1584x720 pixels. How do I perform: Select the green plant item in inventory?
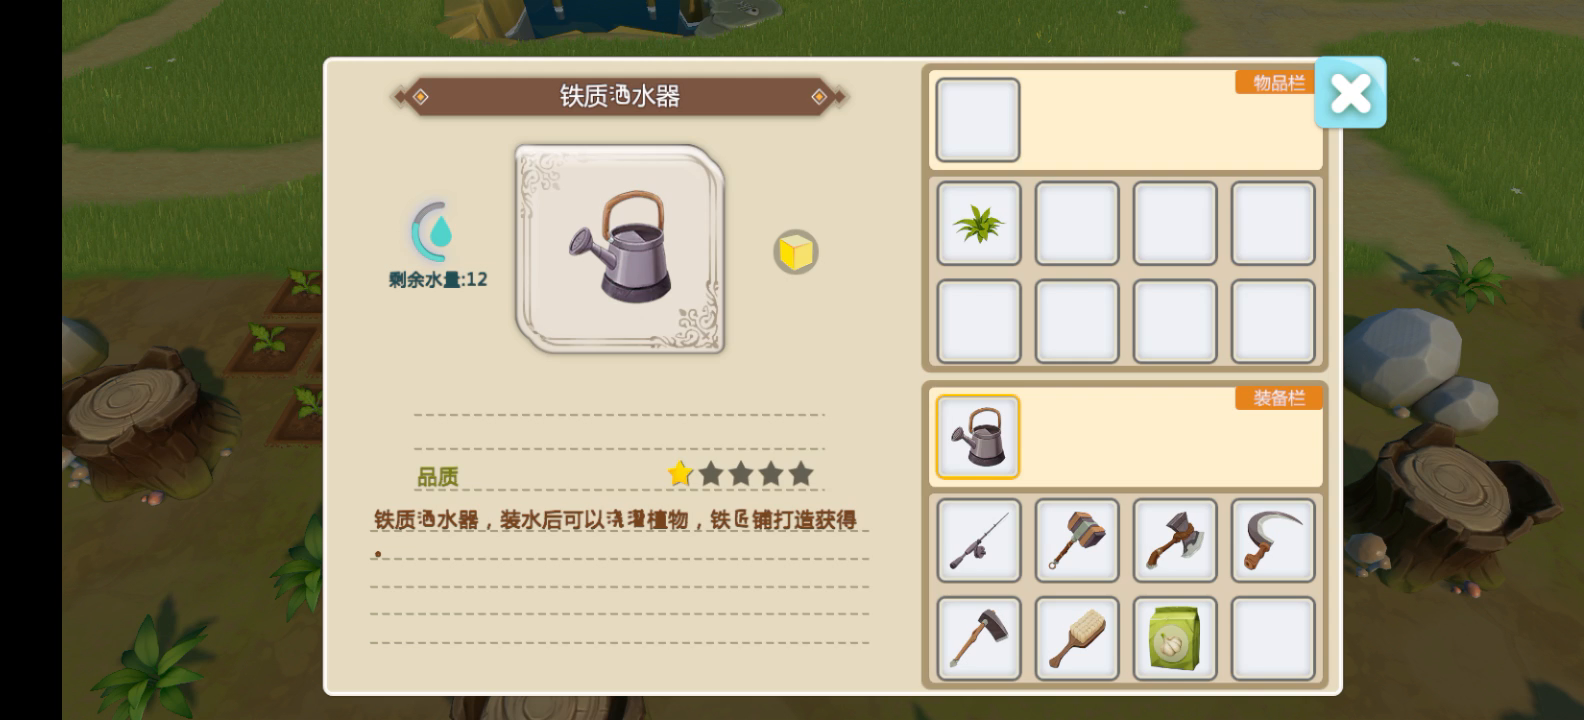click(978, 223)
